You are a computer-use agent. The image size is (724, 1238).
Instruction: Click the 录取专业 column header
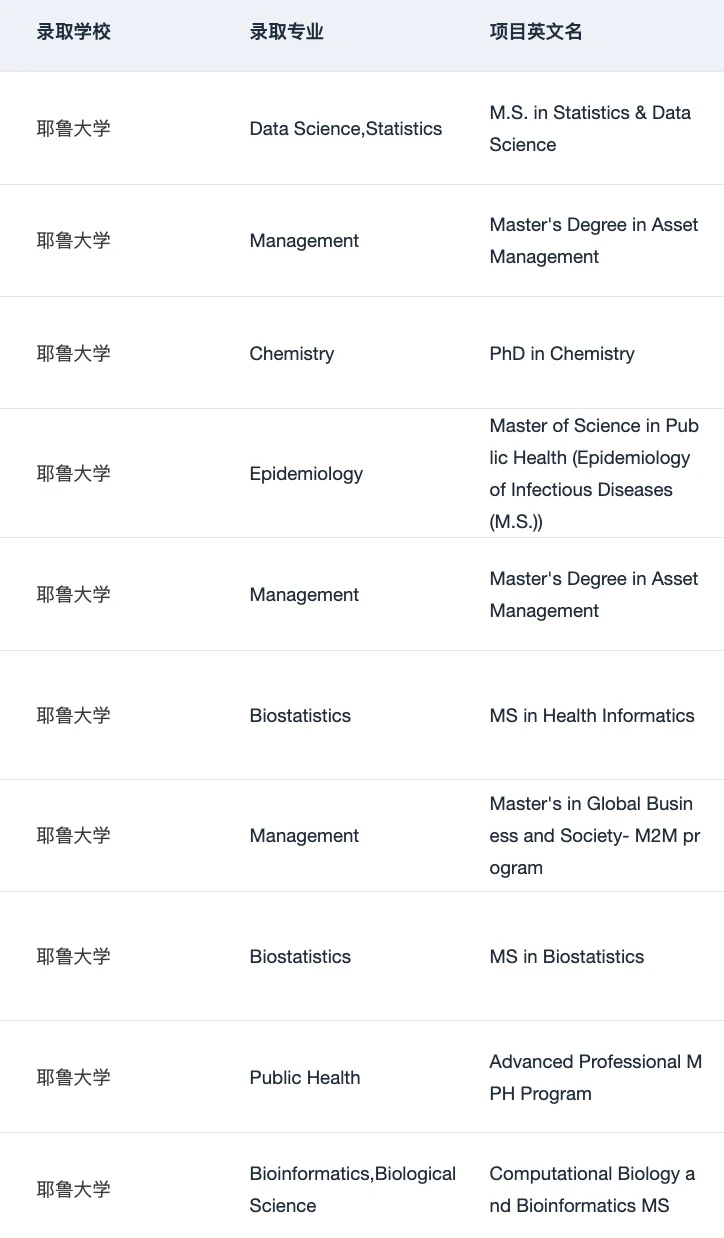(286, 32)
